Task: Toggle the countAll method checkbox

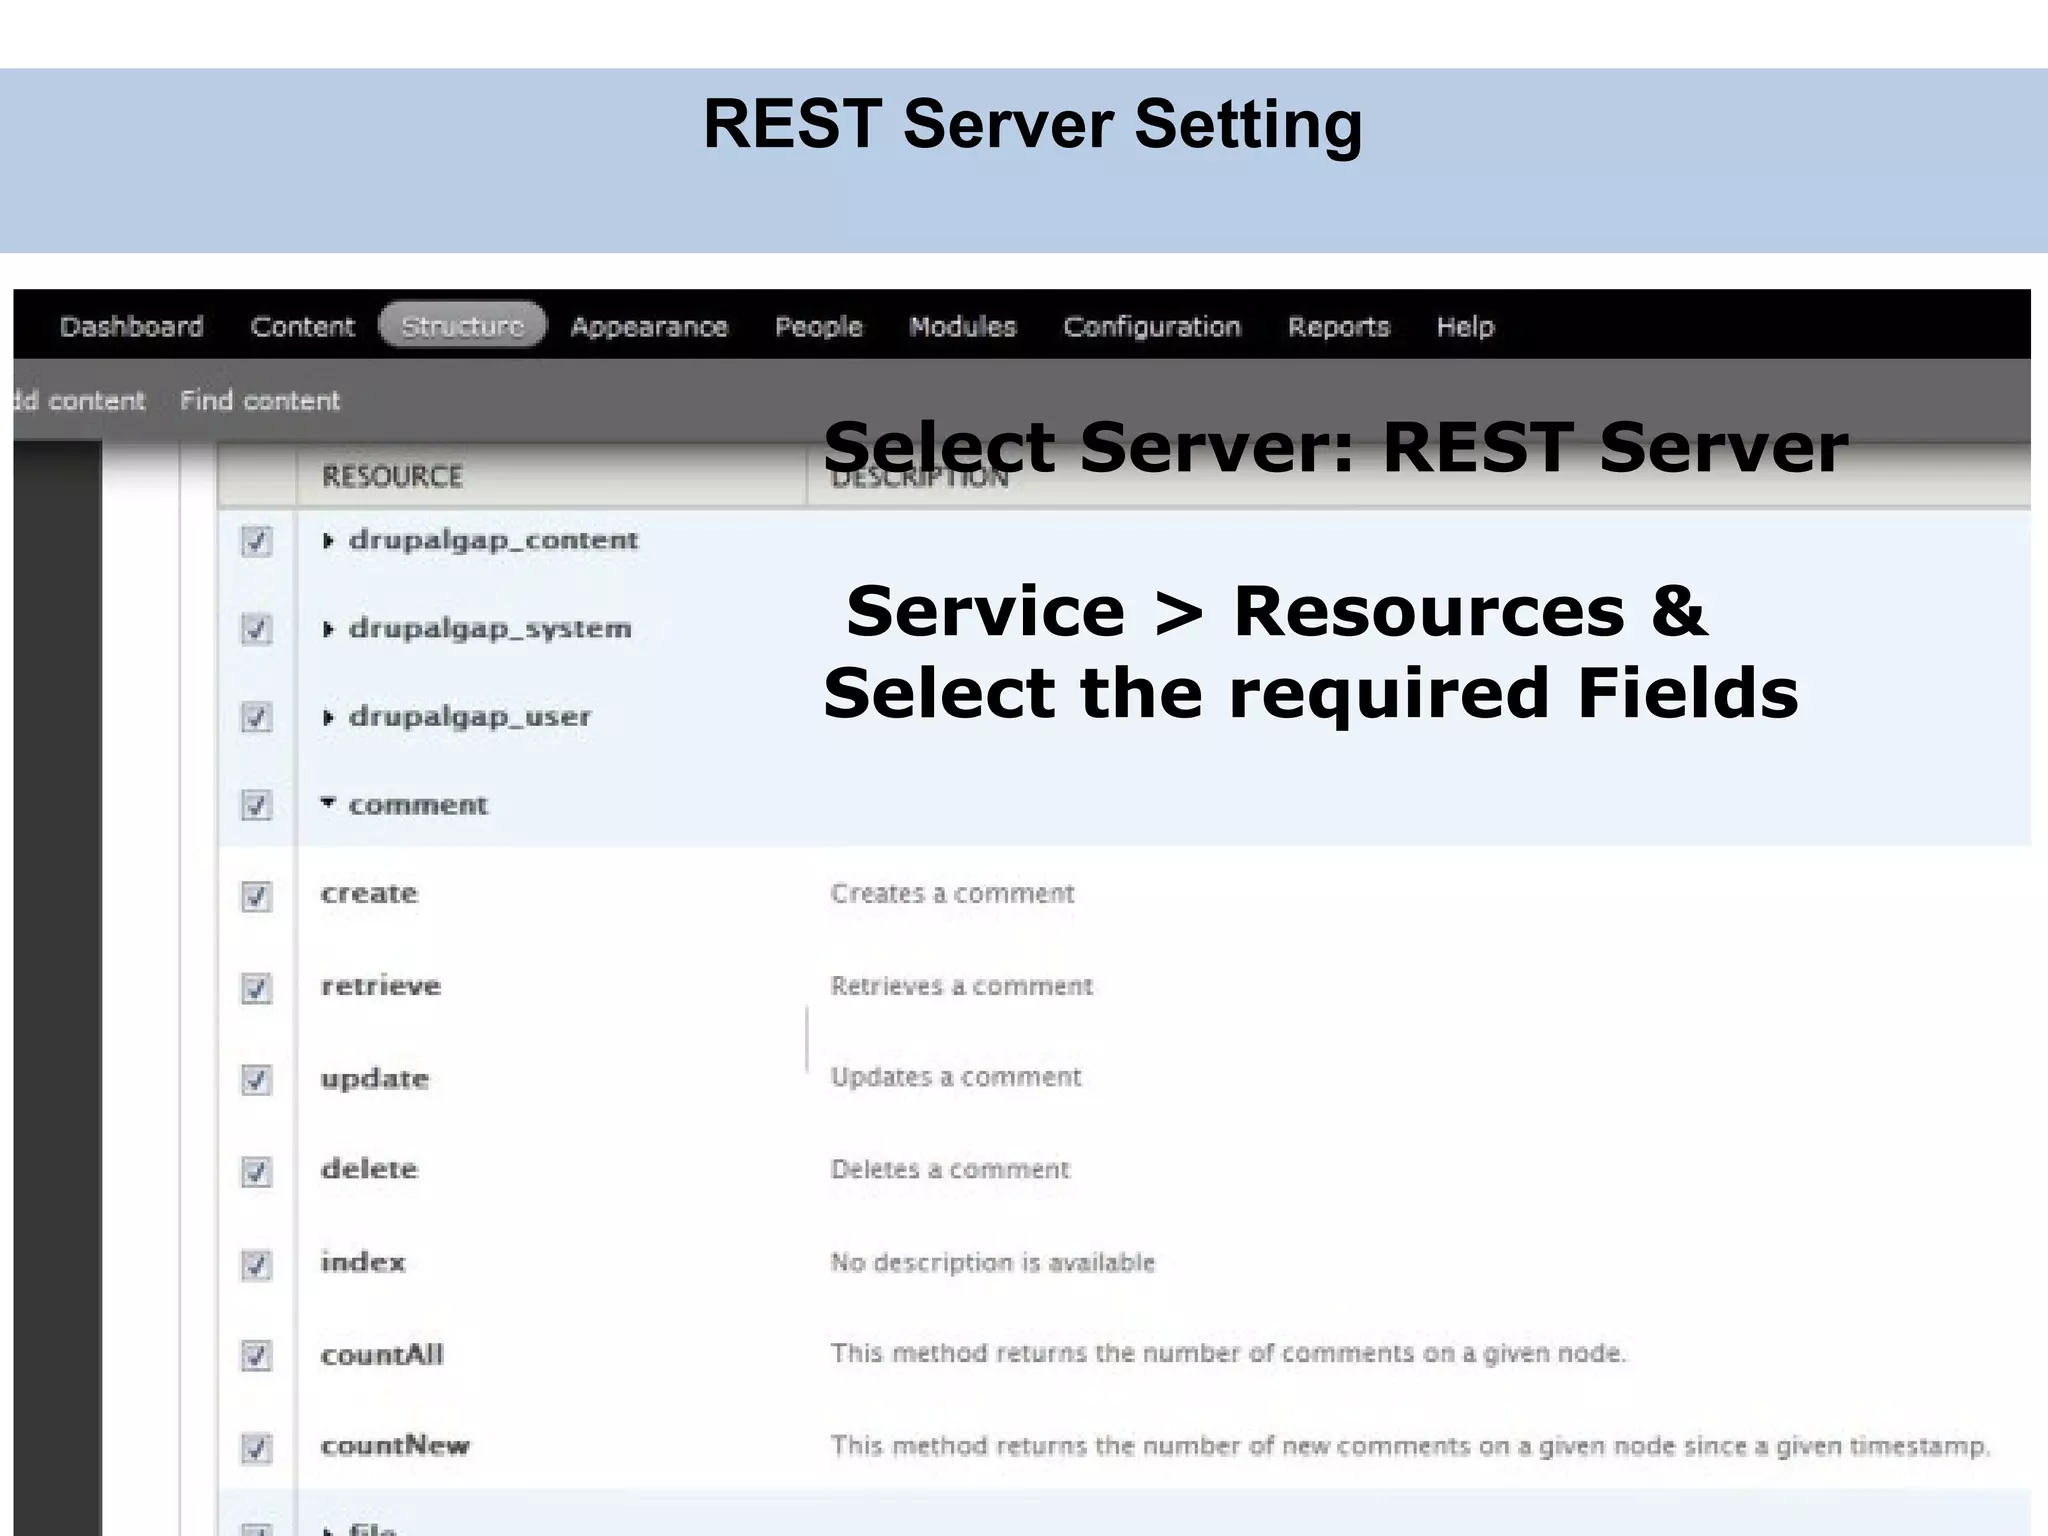Action: tap(256, 1356)
